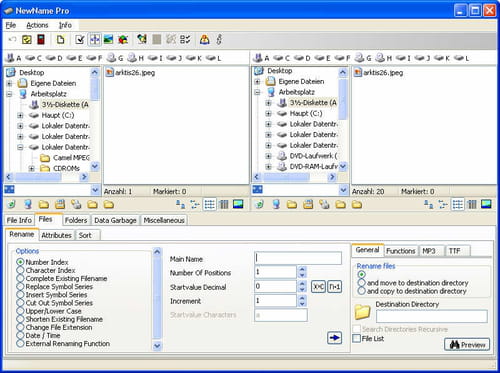This screenshot has height=373, width=500.
Task: Switch the left pane to grid list view
Action: (x=210, y=204)
